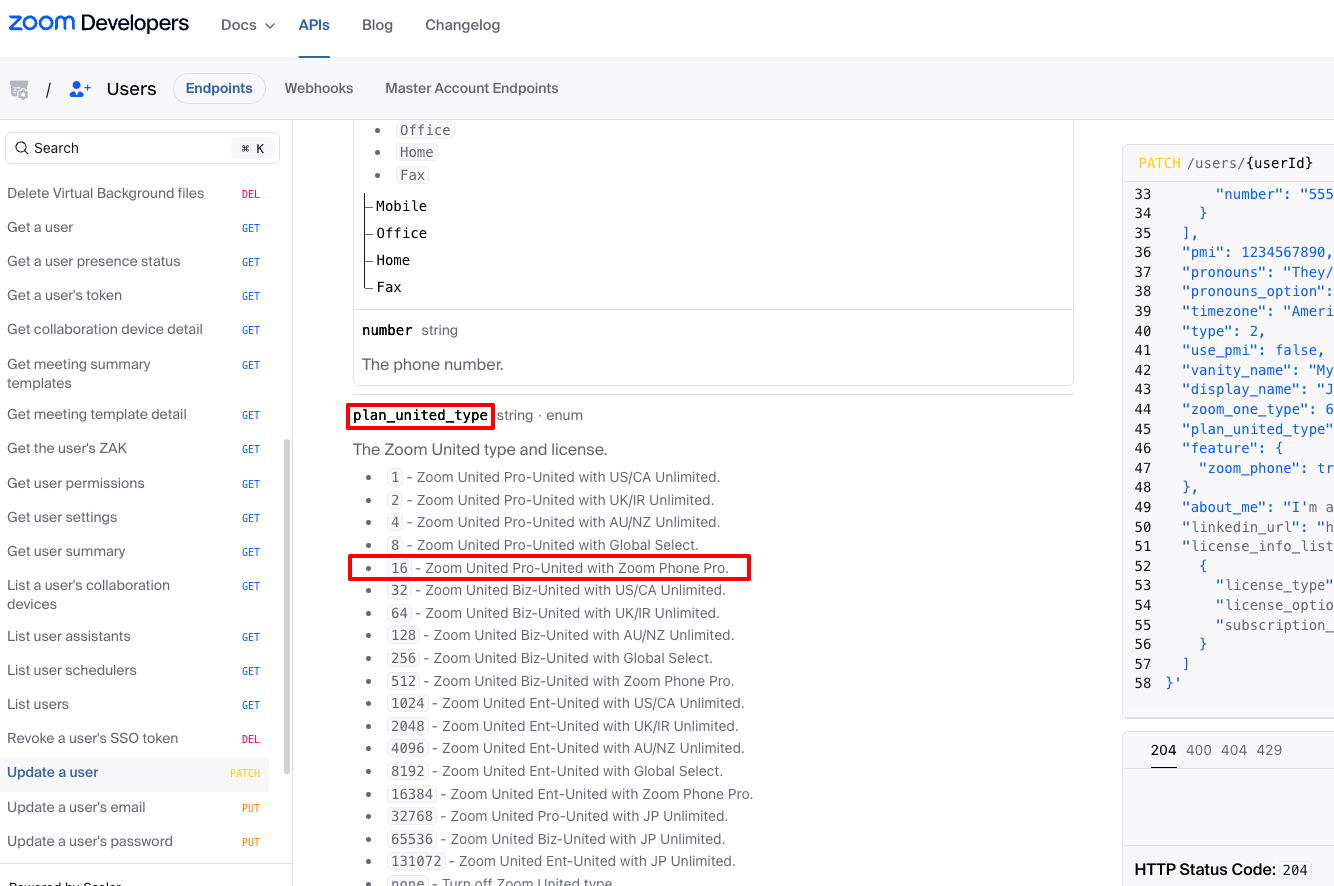Select the 204 response tab
The height and width of the screenshot is (886, 1334).
(1163, 750)
